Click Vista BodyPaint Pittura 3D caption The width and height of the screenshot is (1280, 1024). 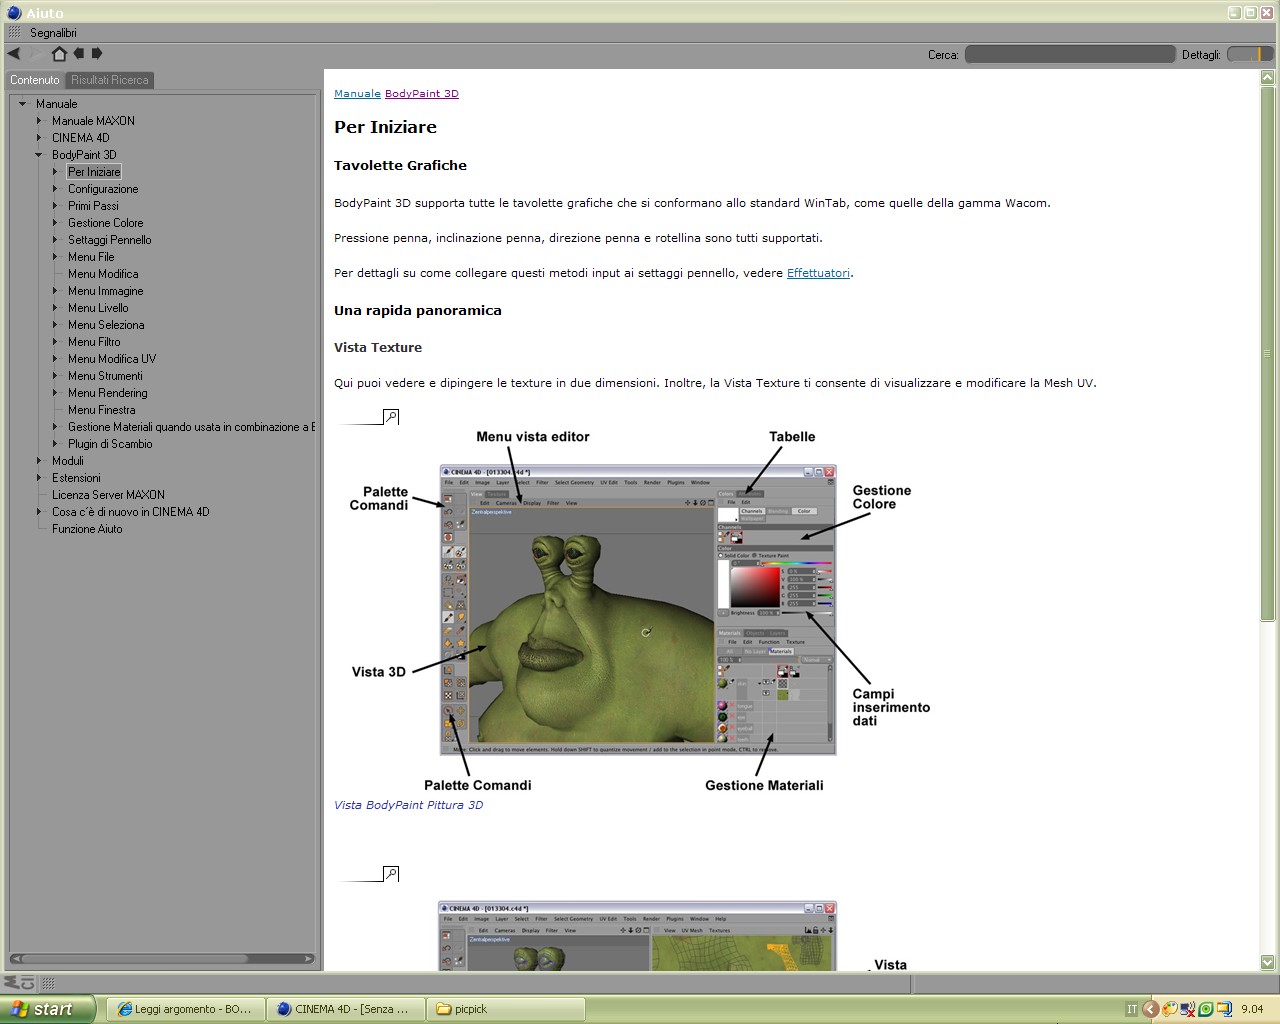(x=408, y=805)
